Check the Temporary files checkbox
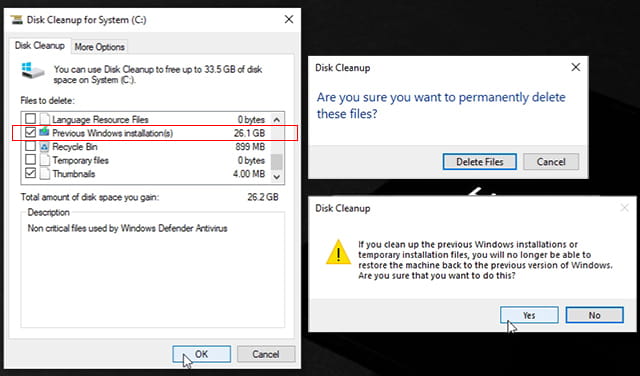 click(30, 160)
